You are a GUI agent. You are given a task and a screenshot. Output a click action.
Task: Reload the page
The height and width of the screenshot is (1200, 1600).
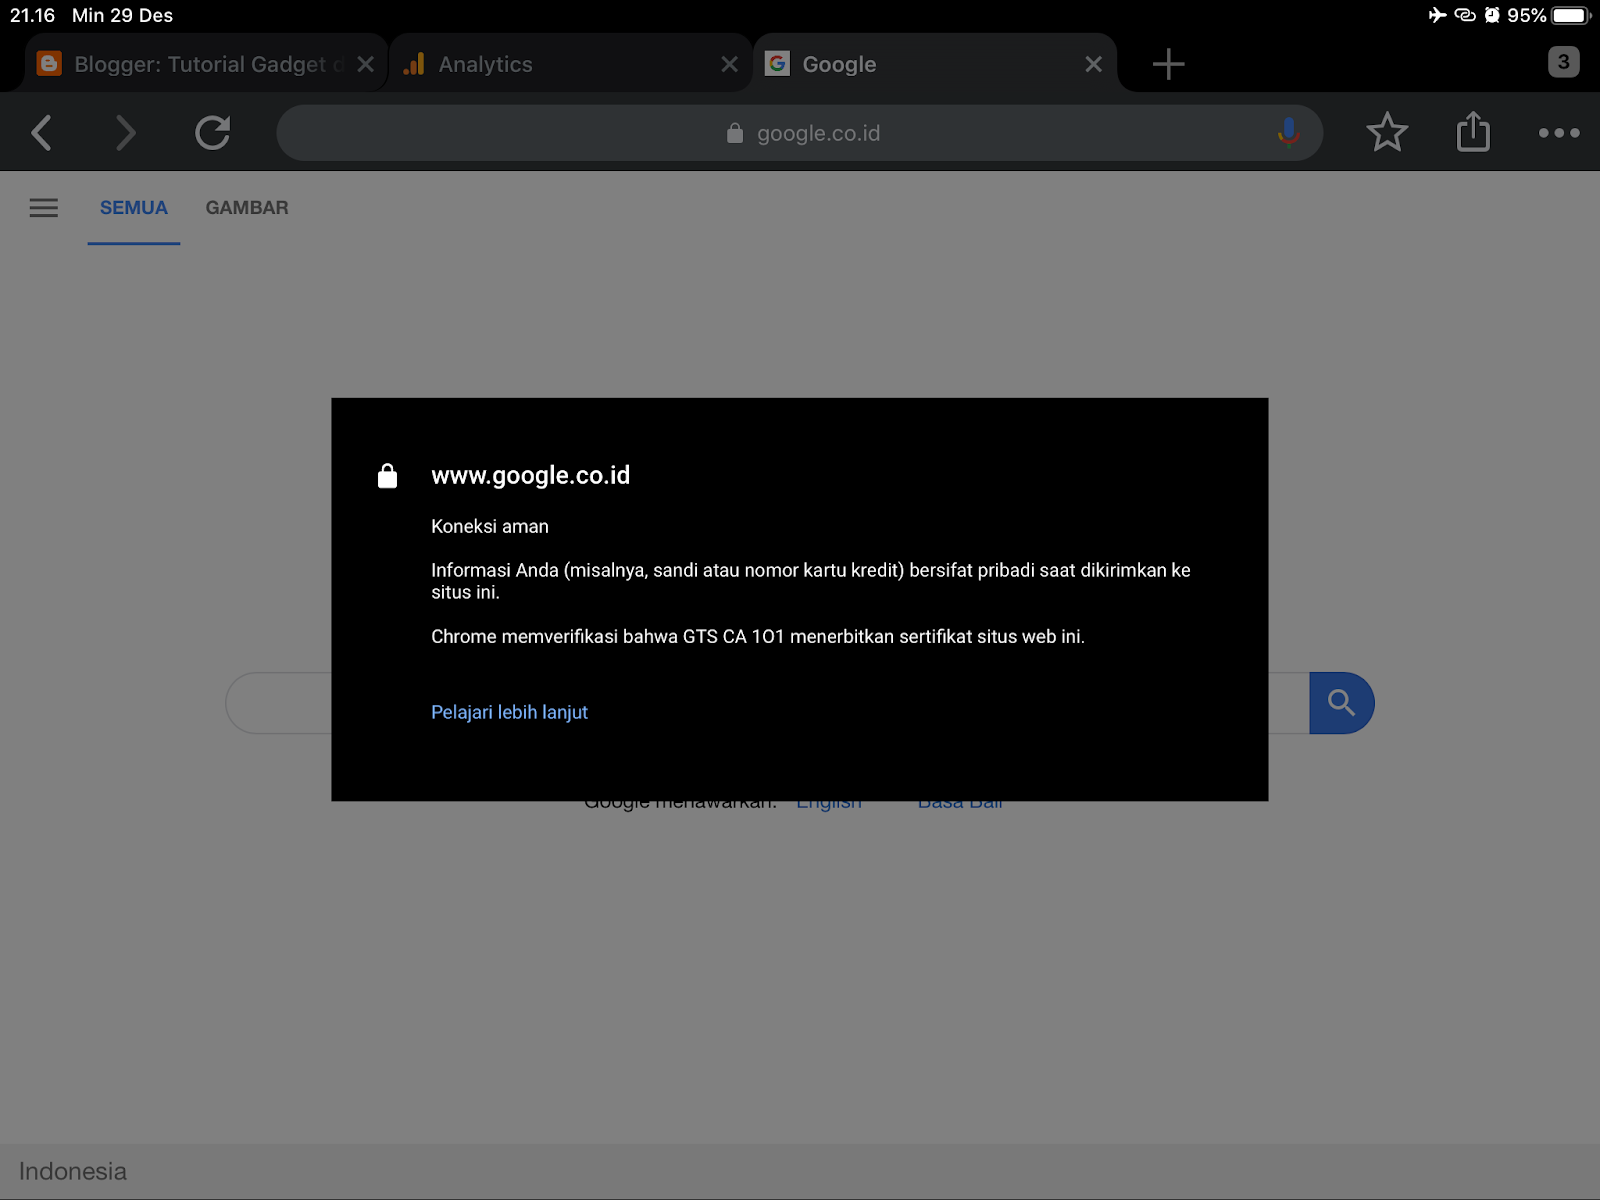212,133
